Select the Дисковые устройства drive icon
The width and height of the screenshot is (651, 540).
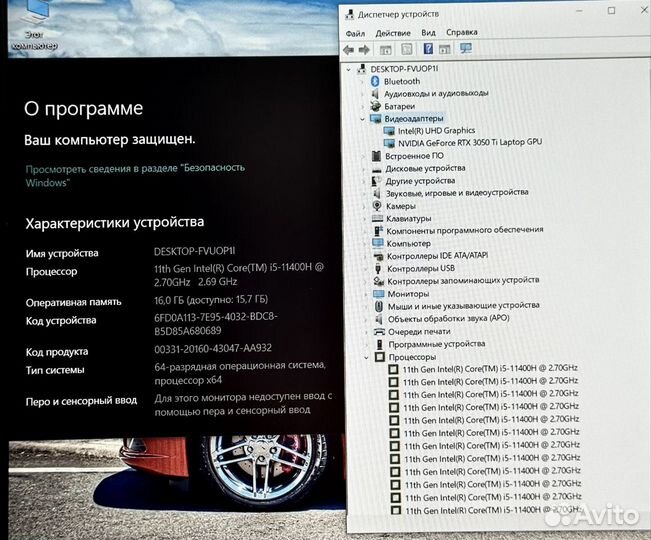[377, 169]
